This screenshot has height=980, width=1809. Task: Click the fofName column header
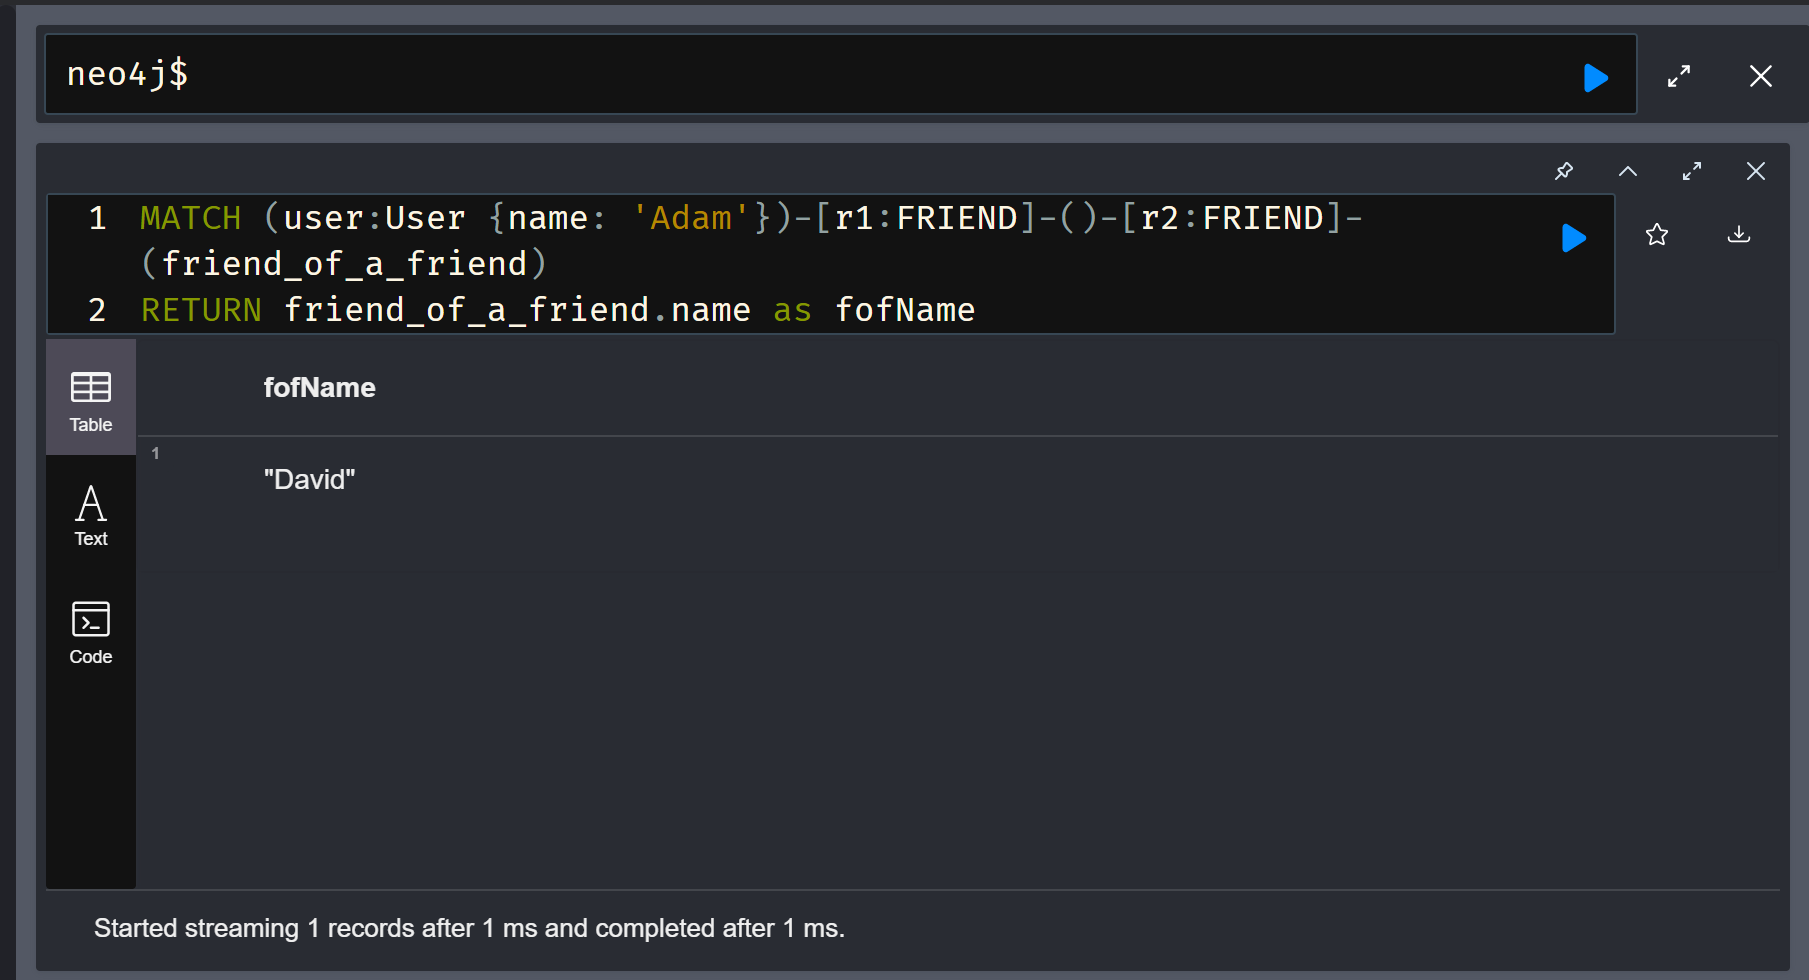click(320, 388)
